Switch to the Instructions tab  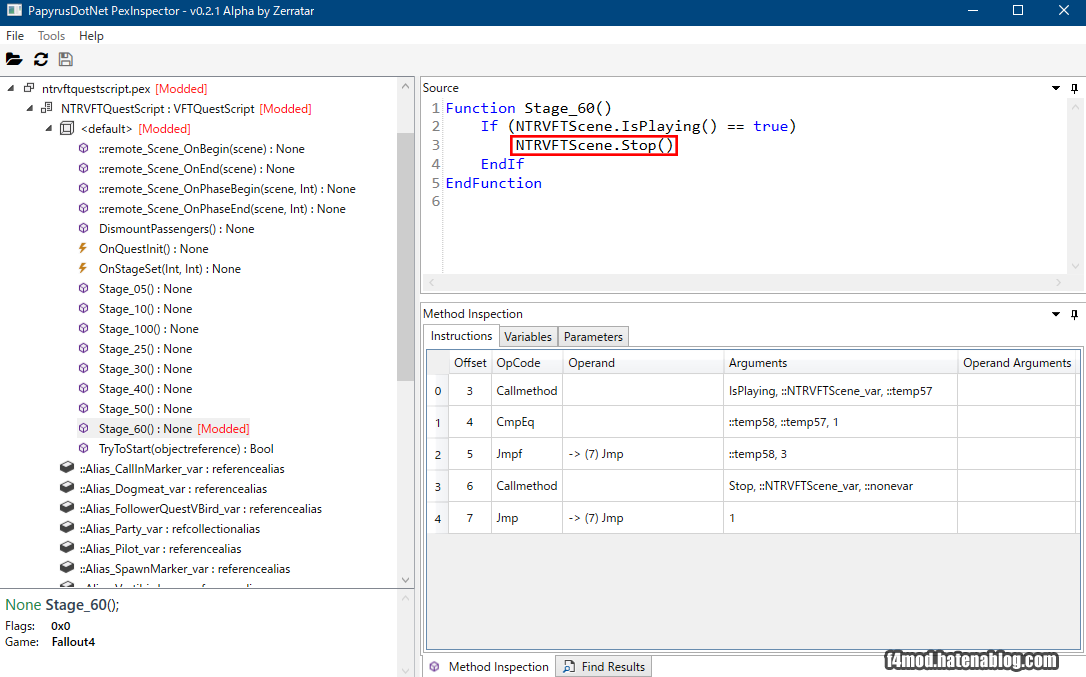click(x=461, y=336)
